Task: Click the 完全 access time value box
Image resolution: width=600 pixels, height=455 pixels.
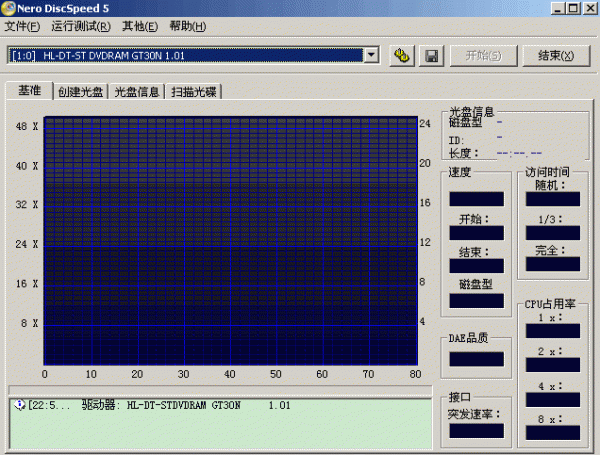Action: point(553,264)
